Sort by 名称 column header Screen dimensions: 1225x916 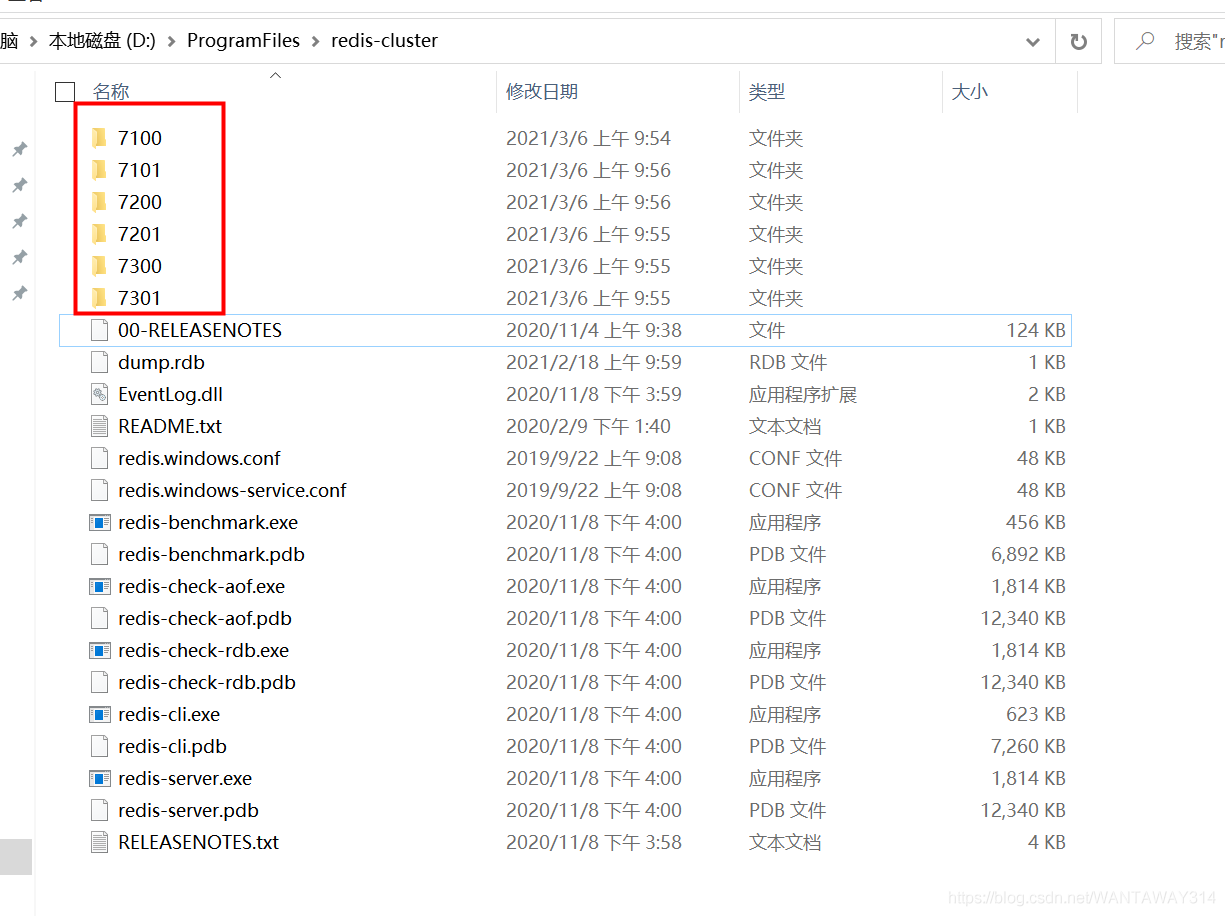click(x=111, y=92)
